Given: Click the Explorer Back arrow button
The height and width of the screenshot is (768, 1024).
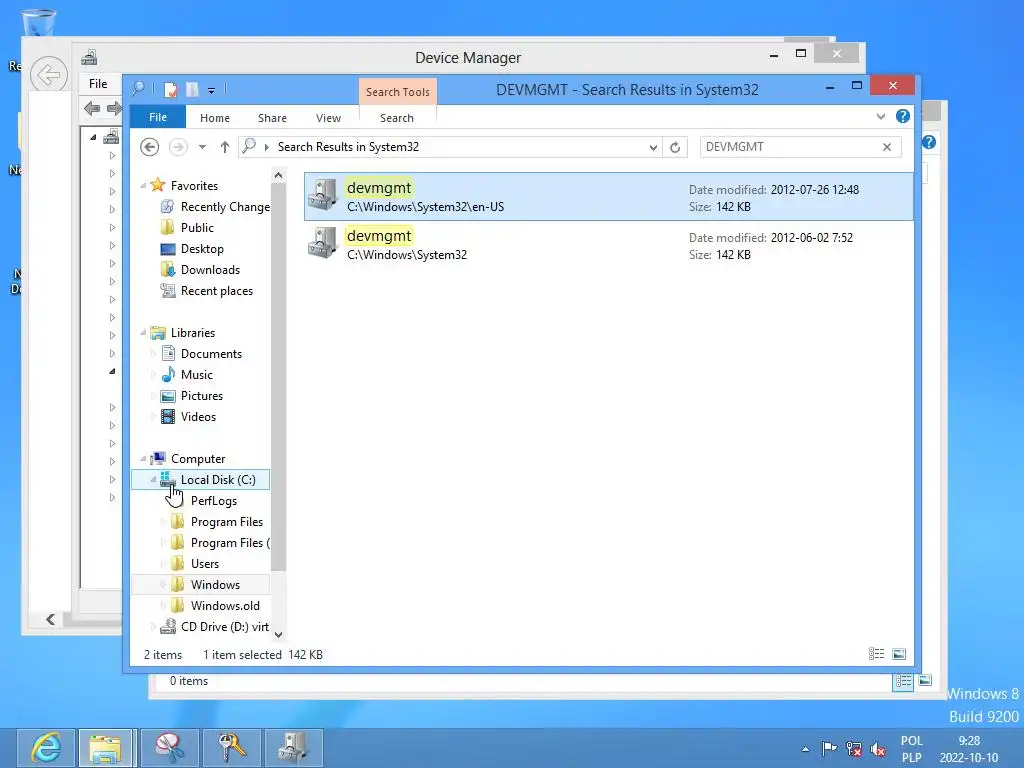Looking at the screenshot, I should click(x=150, y=147).
